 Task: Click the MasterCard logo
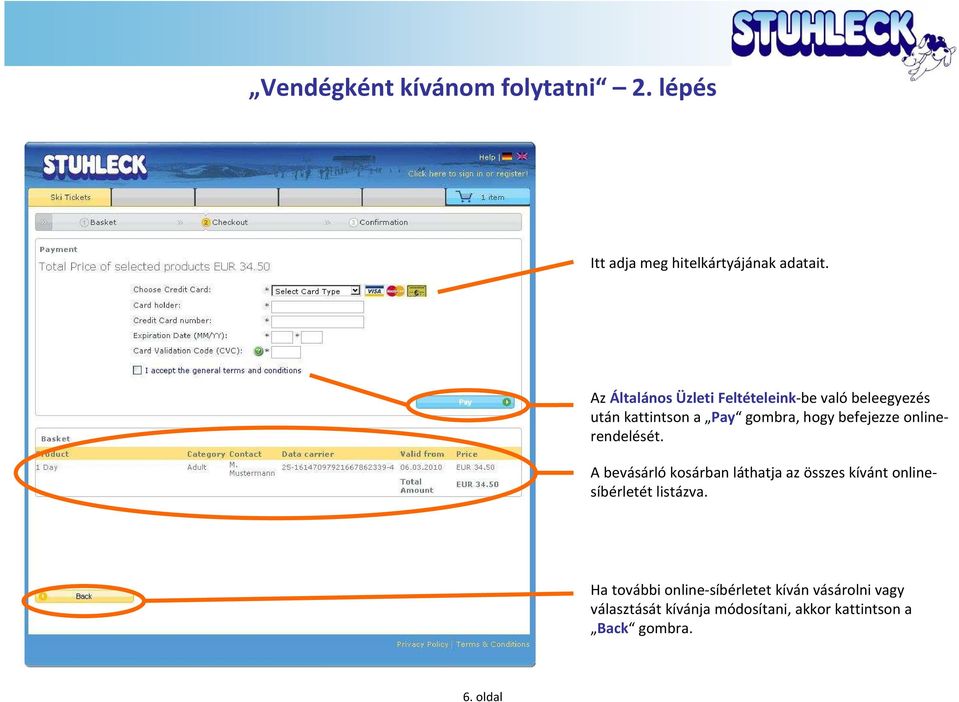pyautogui.click(x=395, y=291)
